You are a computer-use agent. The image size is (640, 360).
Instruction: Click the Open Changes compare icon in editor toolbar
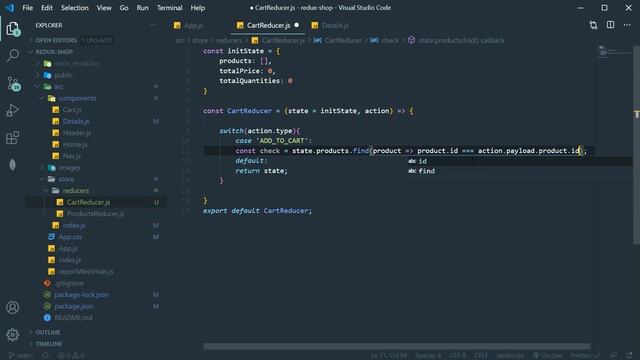click(593, 25)
